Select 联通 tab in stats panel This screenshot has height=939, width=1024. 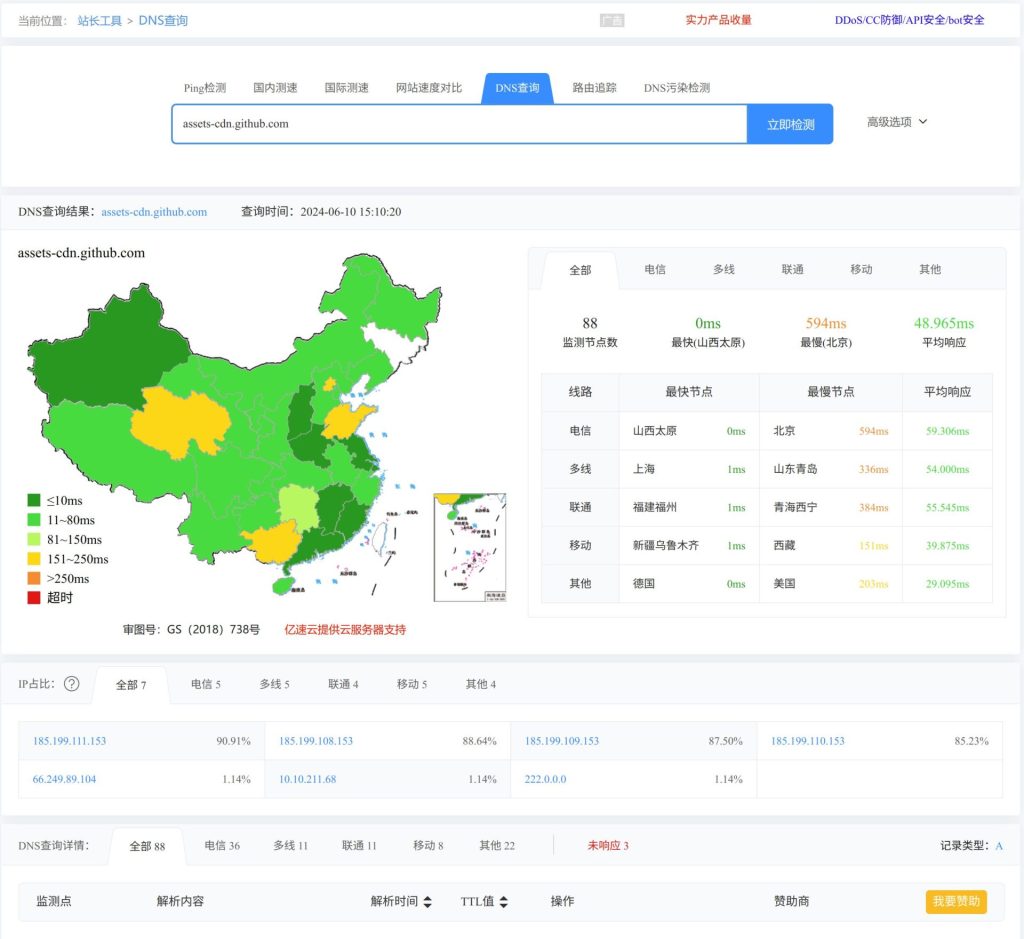pyautogui.click(x=792, y=269)
